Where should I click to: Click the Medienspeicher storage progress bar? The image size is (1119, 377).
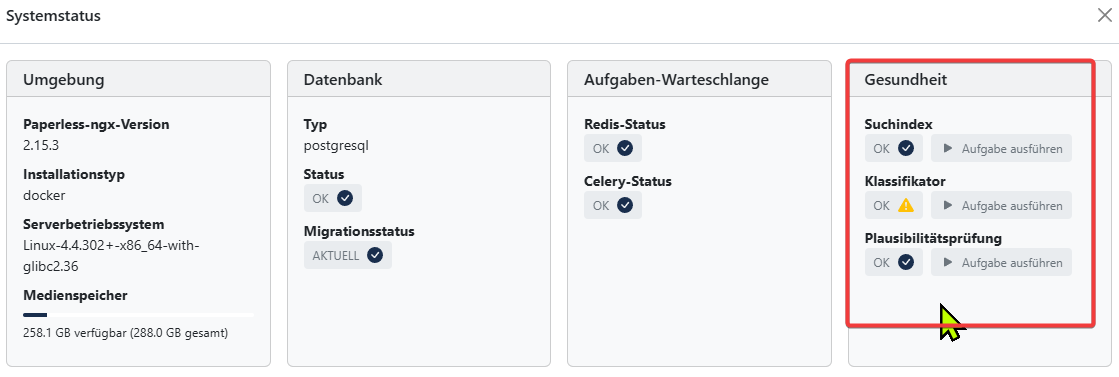[x=138, y=314]
